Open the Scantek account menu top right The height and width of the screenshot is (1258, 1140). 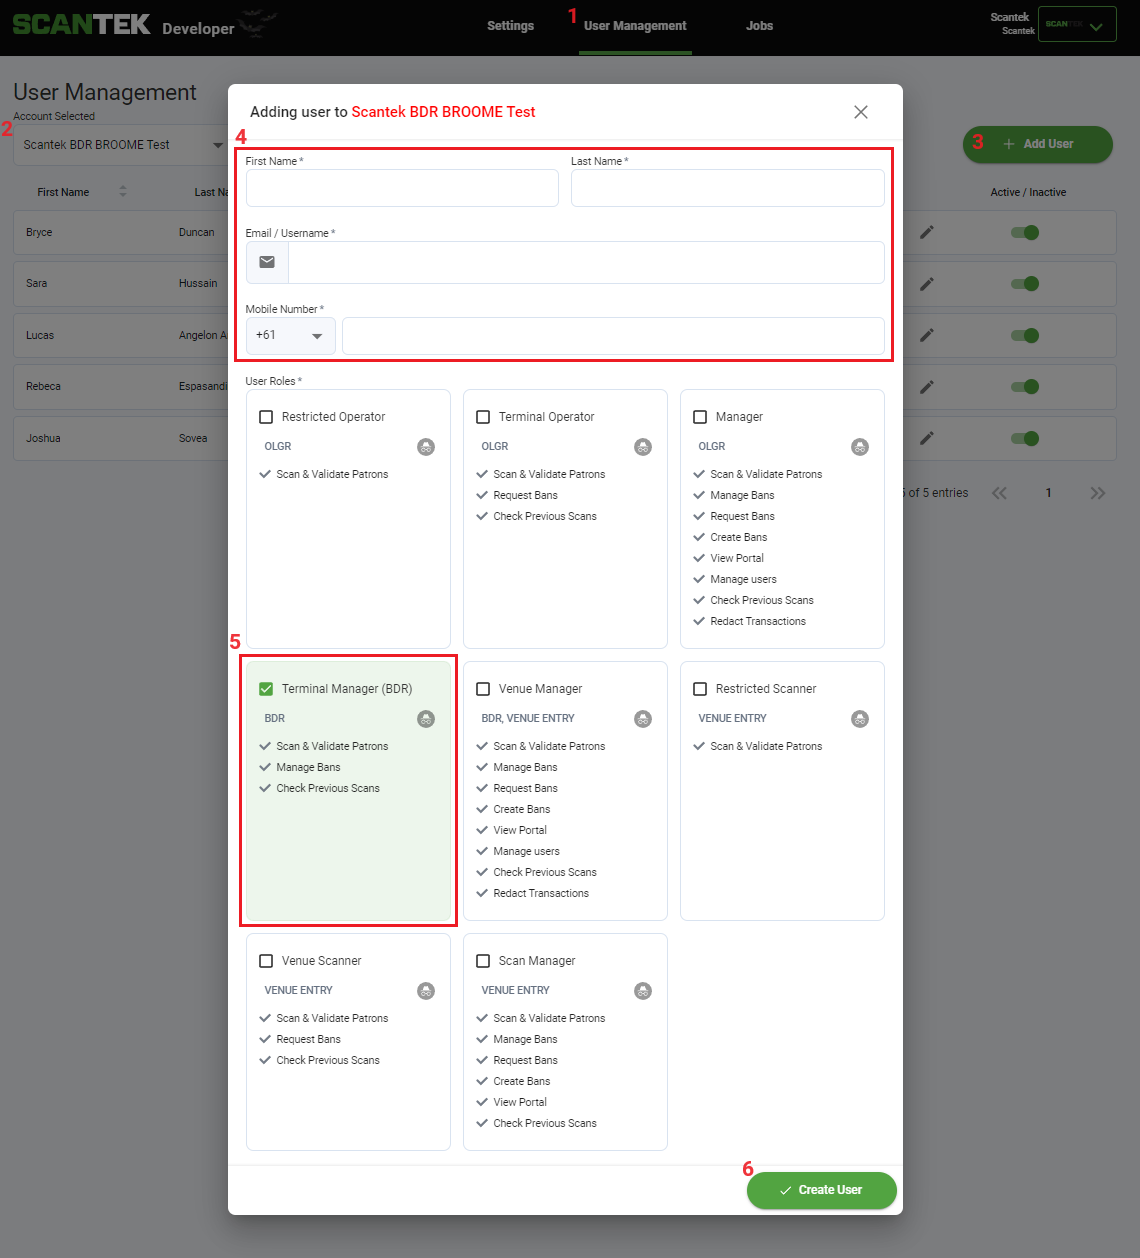coord(1077,24)
